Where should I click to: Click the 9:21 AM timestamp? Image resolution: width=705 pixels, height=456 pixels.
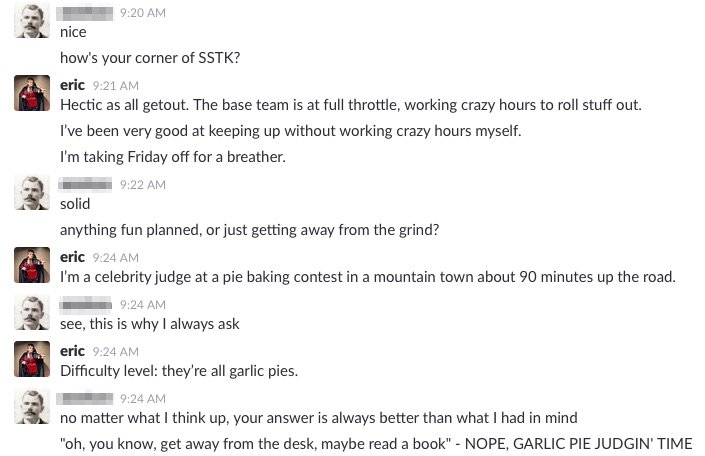click(x=115, y=86)
